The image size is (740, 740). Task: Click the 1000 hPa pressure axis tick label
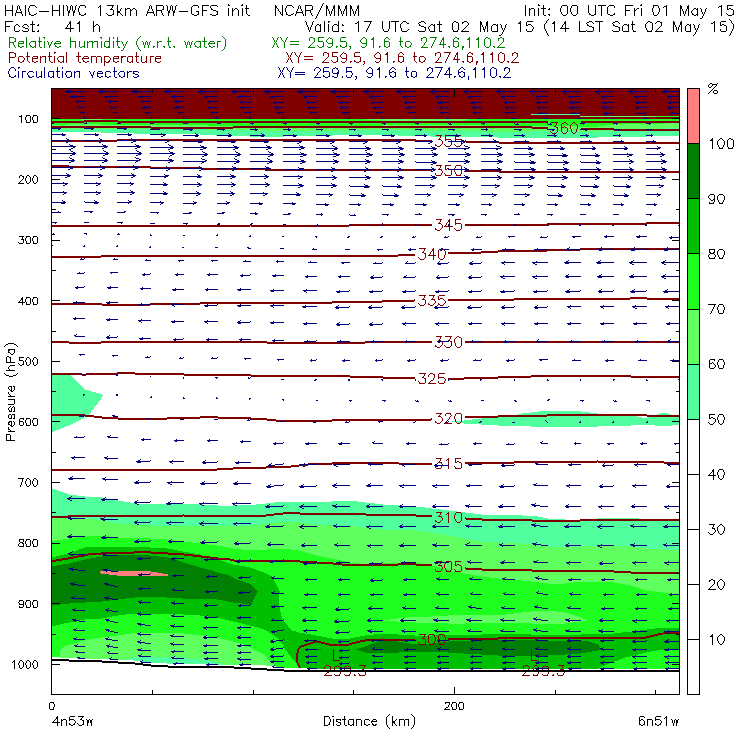coord(24,664)
